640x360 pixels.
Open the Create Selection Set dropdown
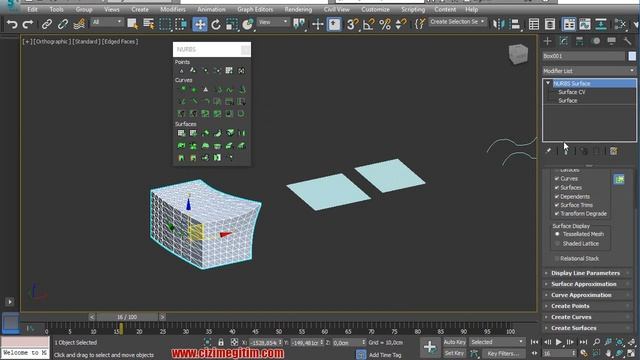click(457, 22)
